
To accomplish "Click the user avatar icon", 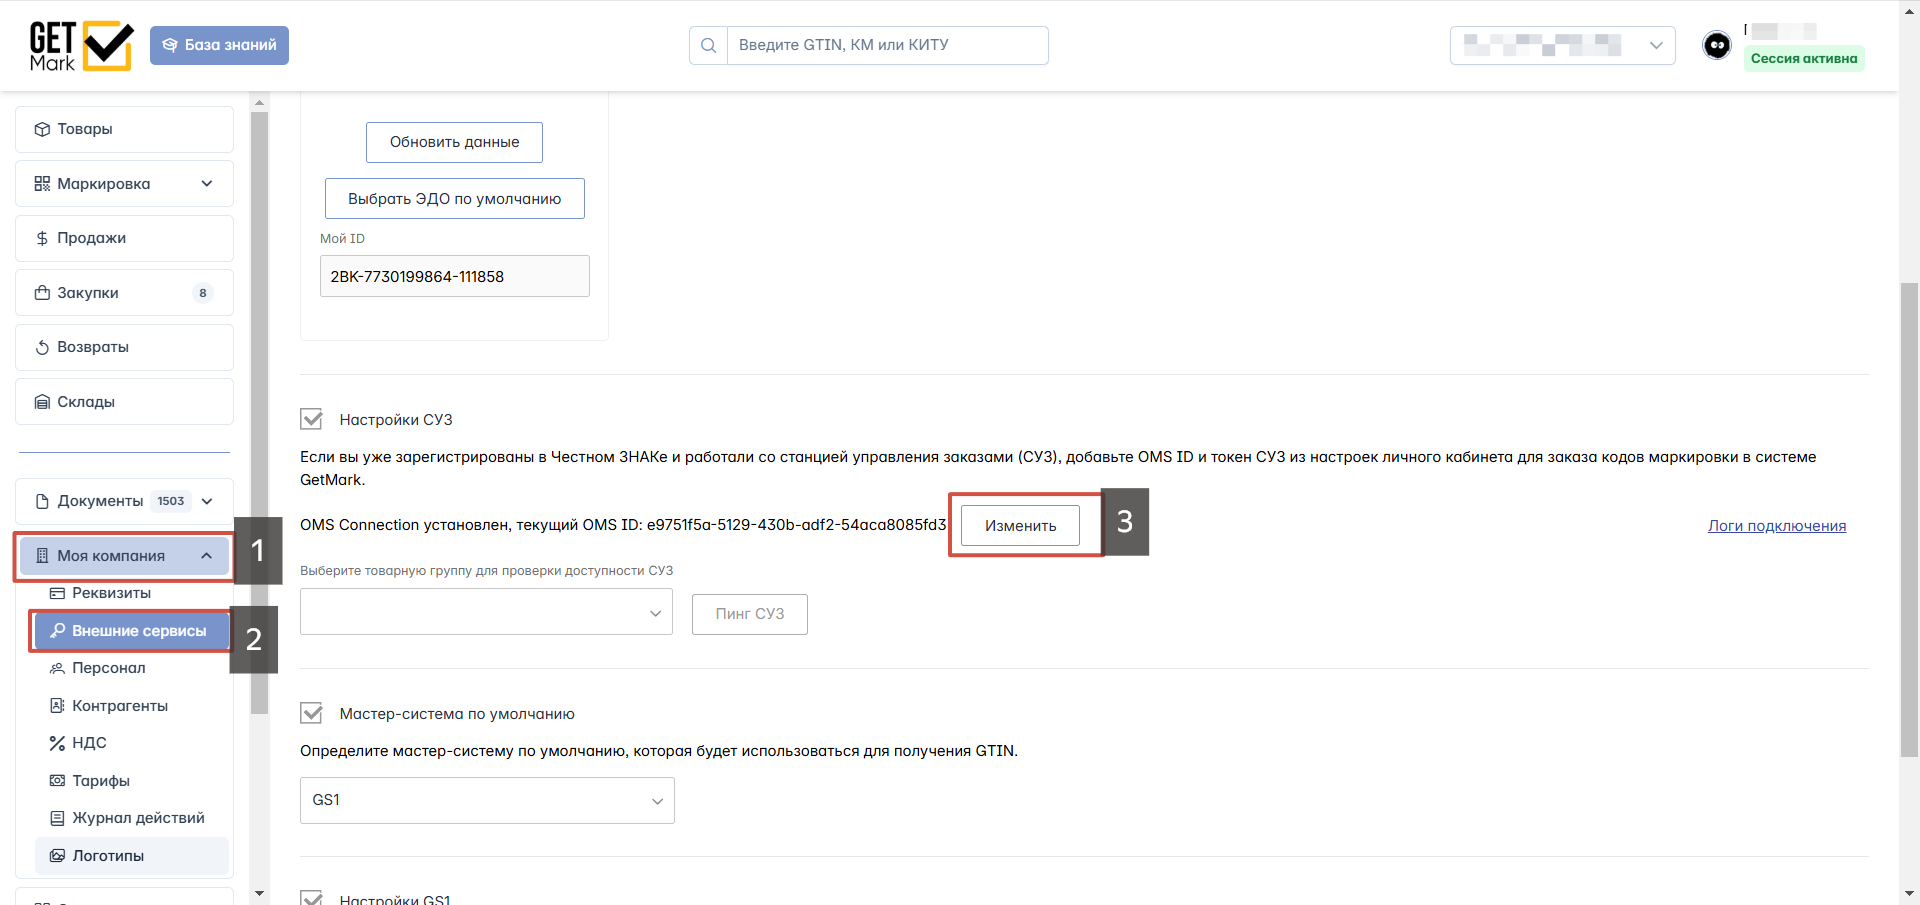I will [x=1717, y=45].
